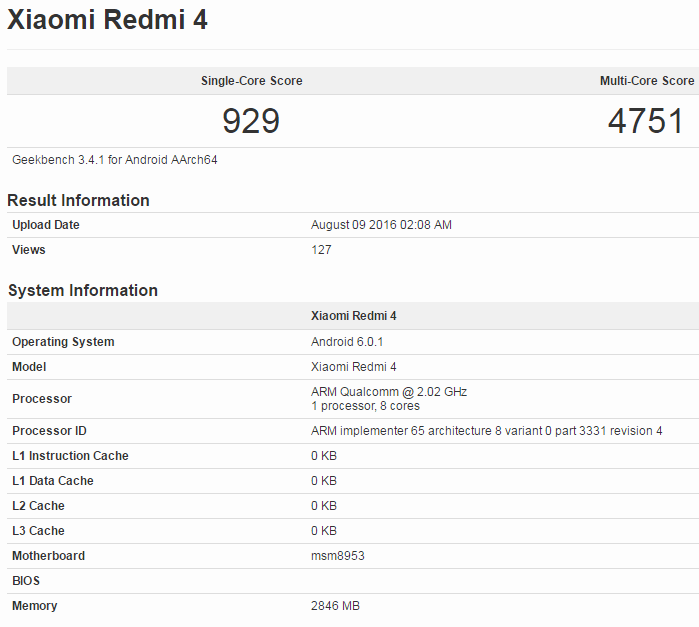Image resolution: width=699 pixels, height=627 pixels.
Task: Click L1 Data Cache label
Action: click(x=53, y=481)
